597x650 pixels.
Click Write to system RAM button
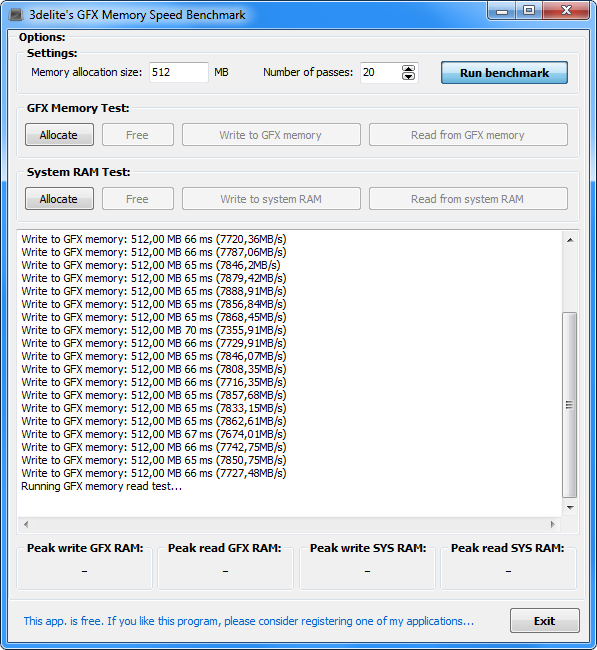(x=271, y=199)
